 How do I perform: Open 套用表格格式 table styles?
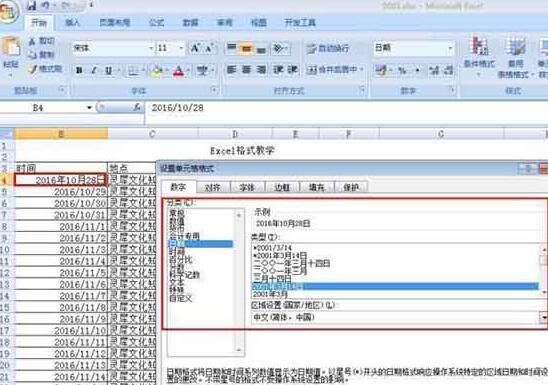tap(515, 56)
